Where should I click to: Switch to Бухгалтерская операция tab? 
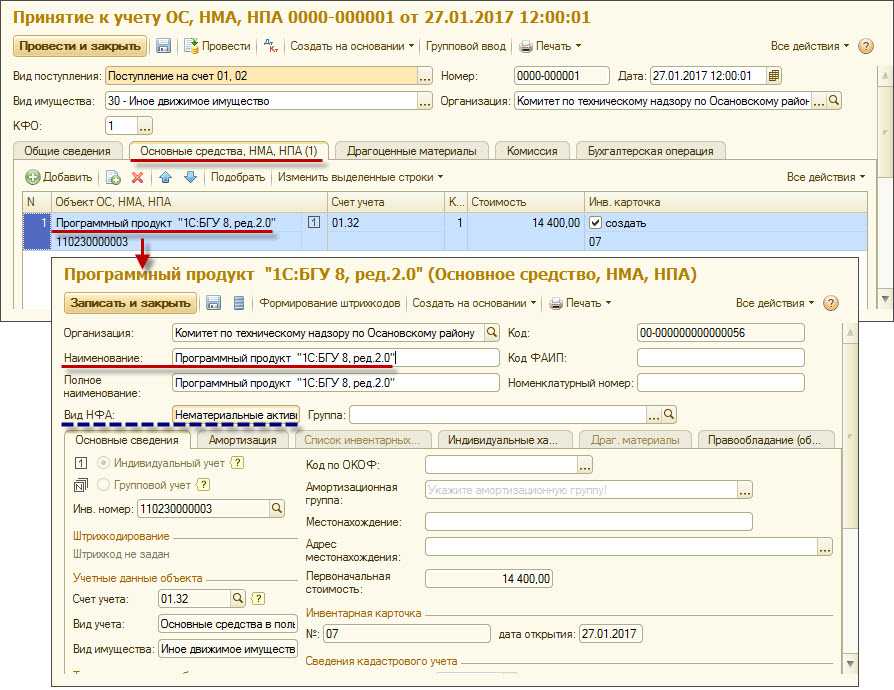coord(651,151)
